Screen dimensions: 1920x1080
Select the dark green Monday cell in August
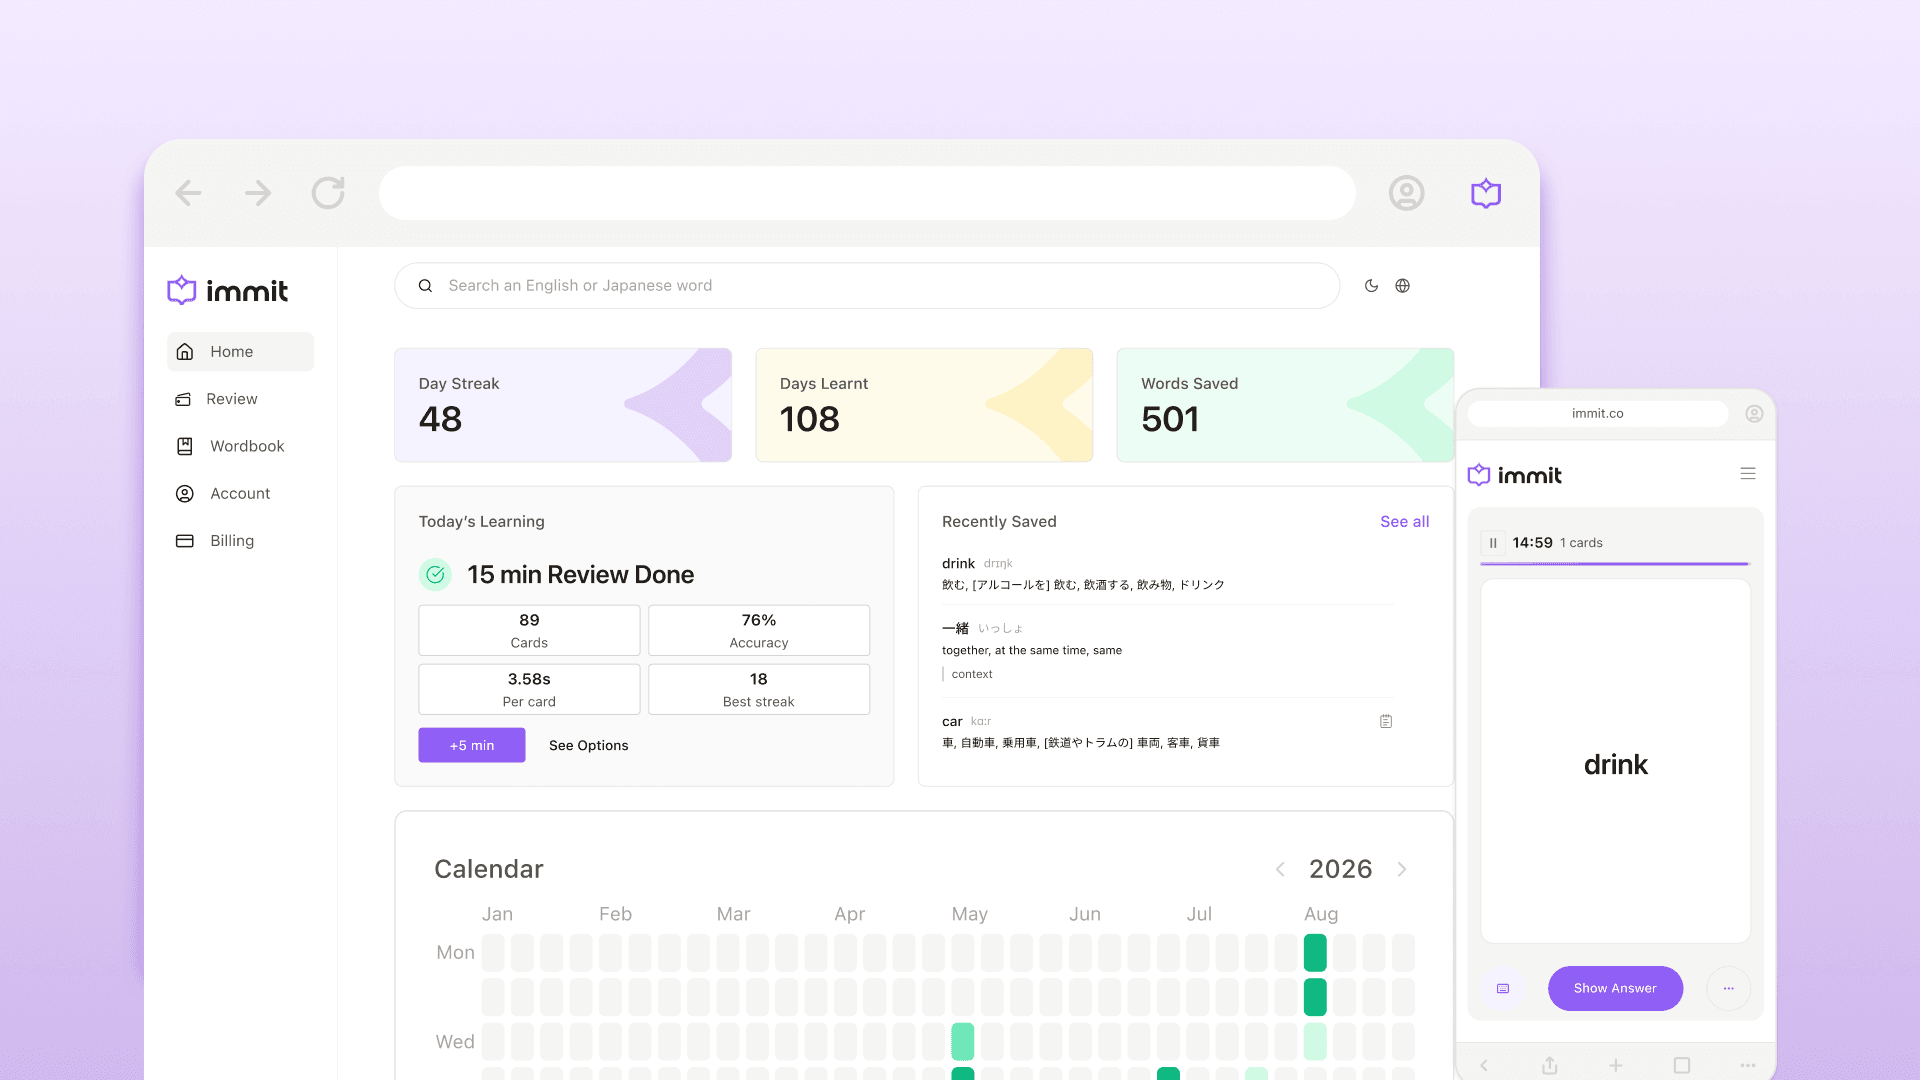[1315, 953]
